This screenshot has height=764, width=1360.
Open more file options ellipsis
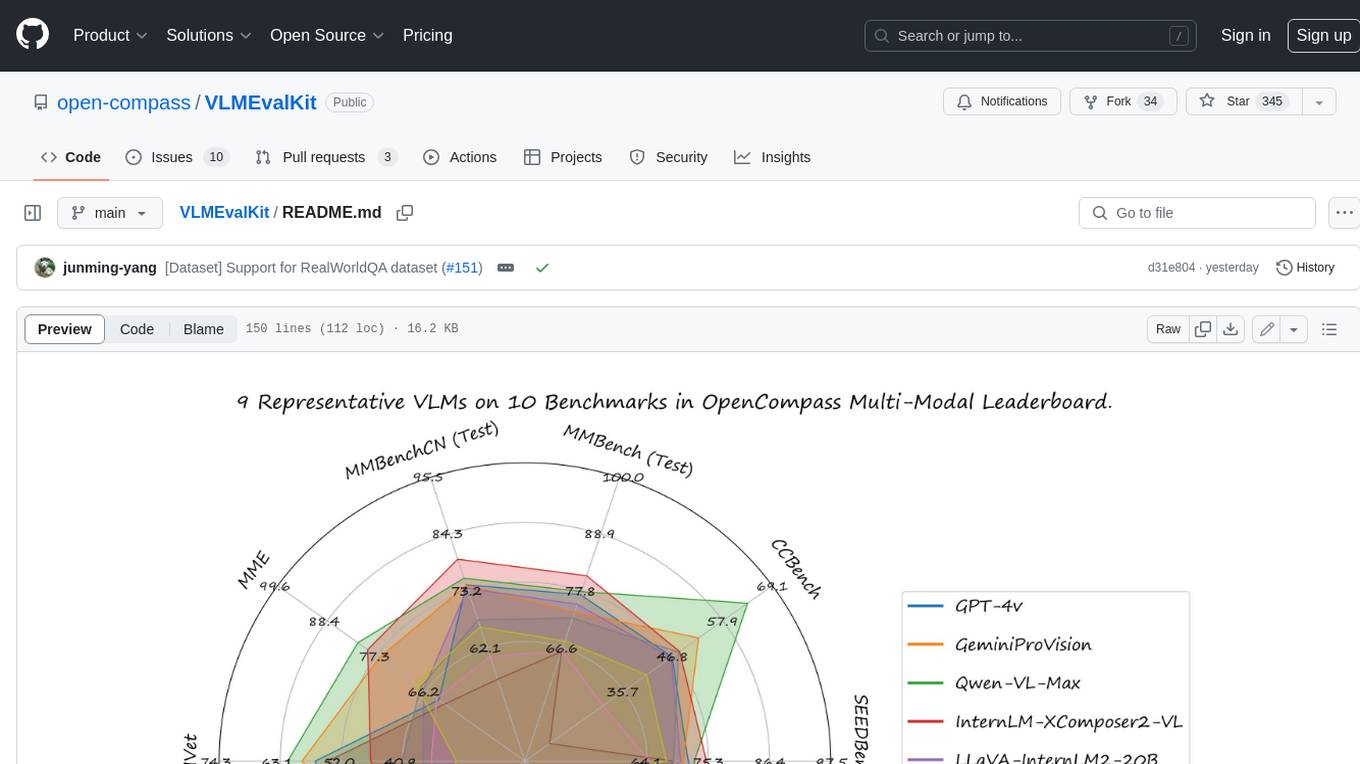[x=1344, y=213]
